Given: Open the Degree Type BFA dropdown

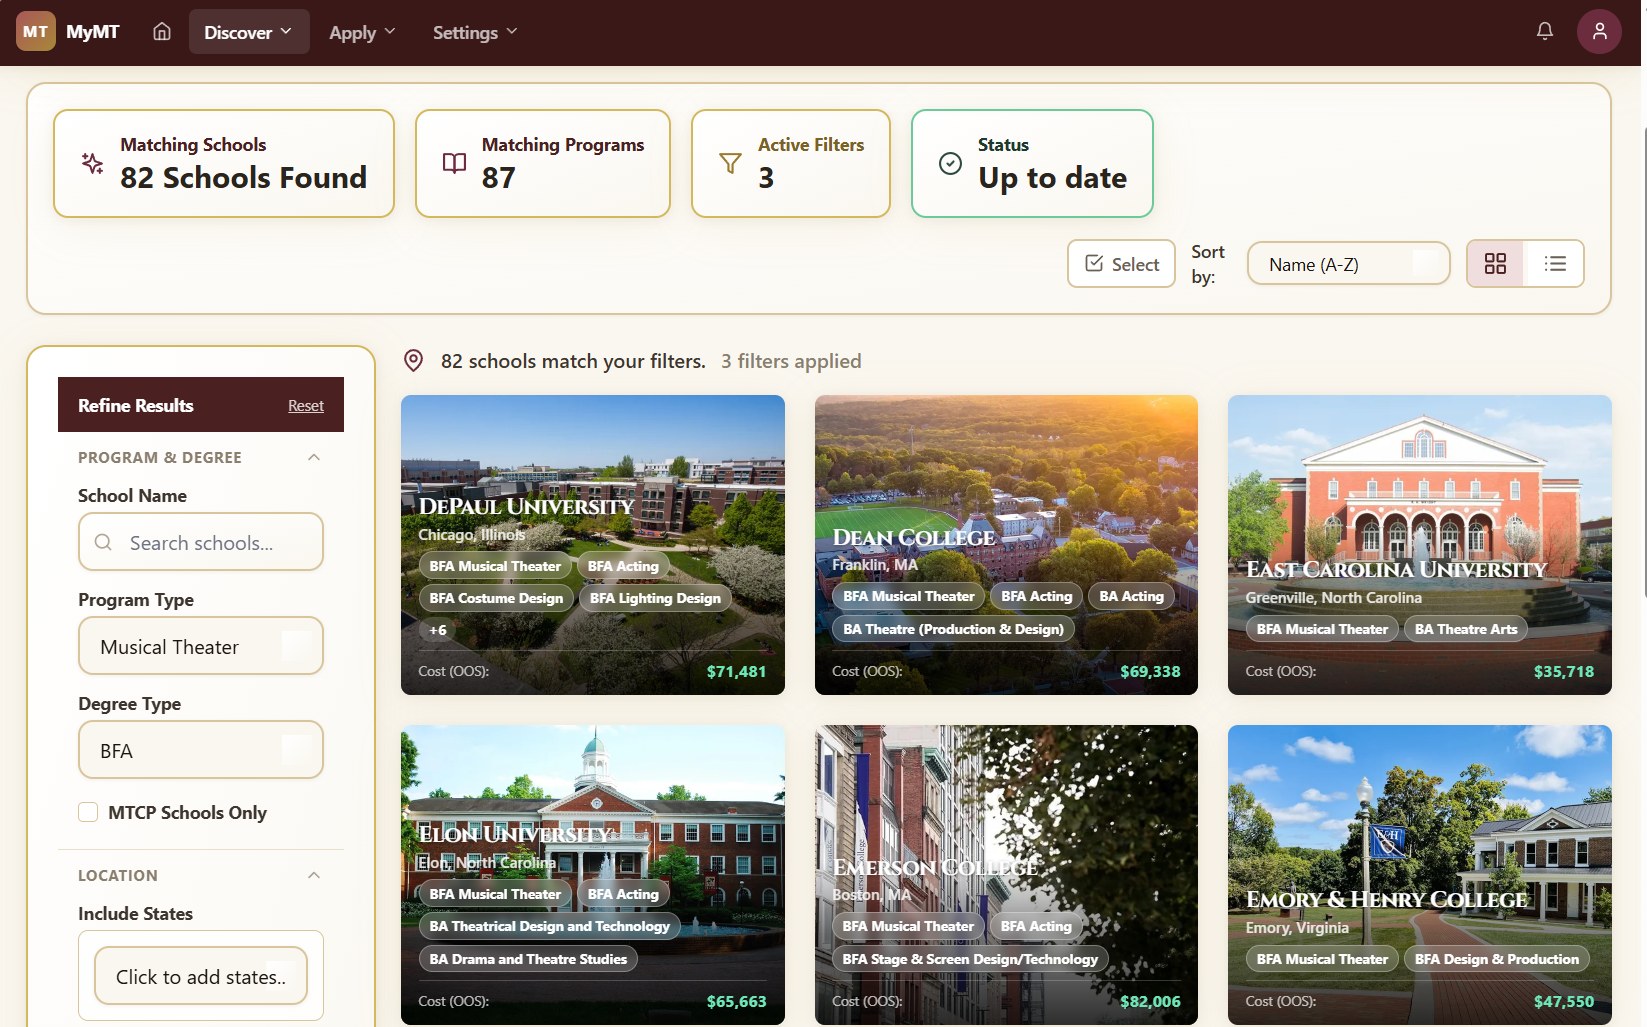Looking at the screenshot, I should (x=201, y=750).
